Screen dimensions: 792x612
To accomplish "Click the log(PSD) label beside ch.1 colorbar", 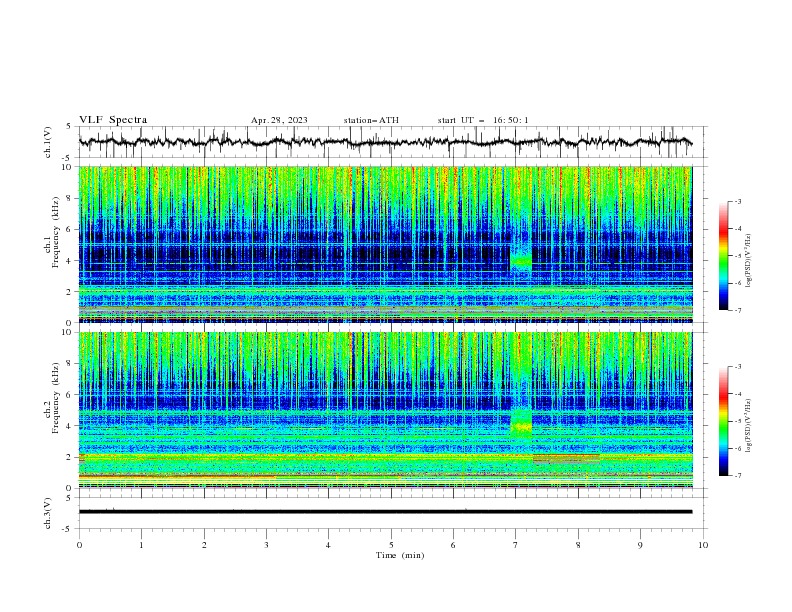I will click(750, 261).
